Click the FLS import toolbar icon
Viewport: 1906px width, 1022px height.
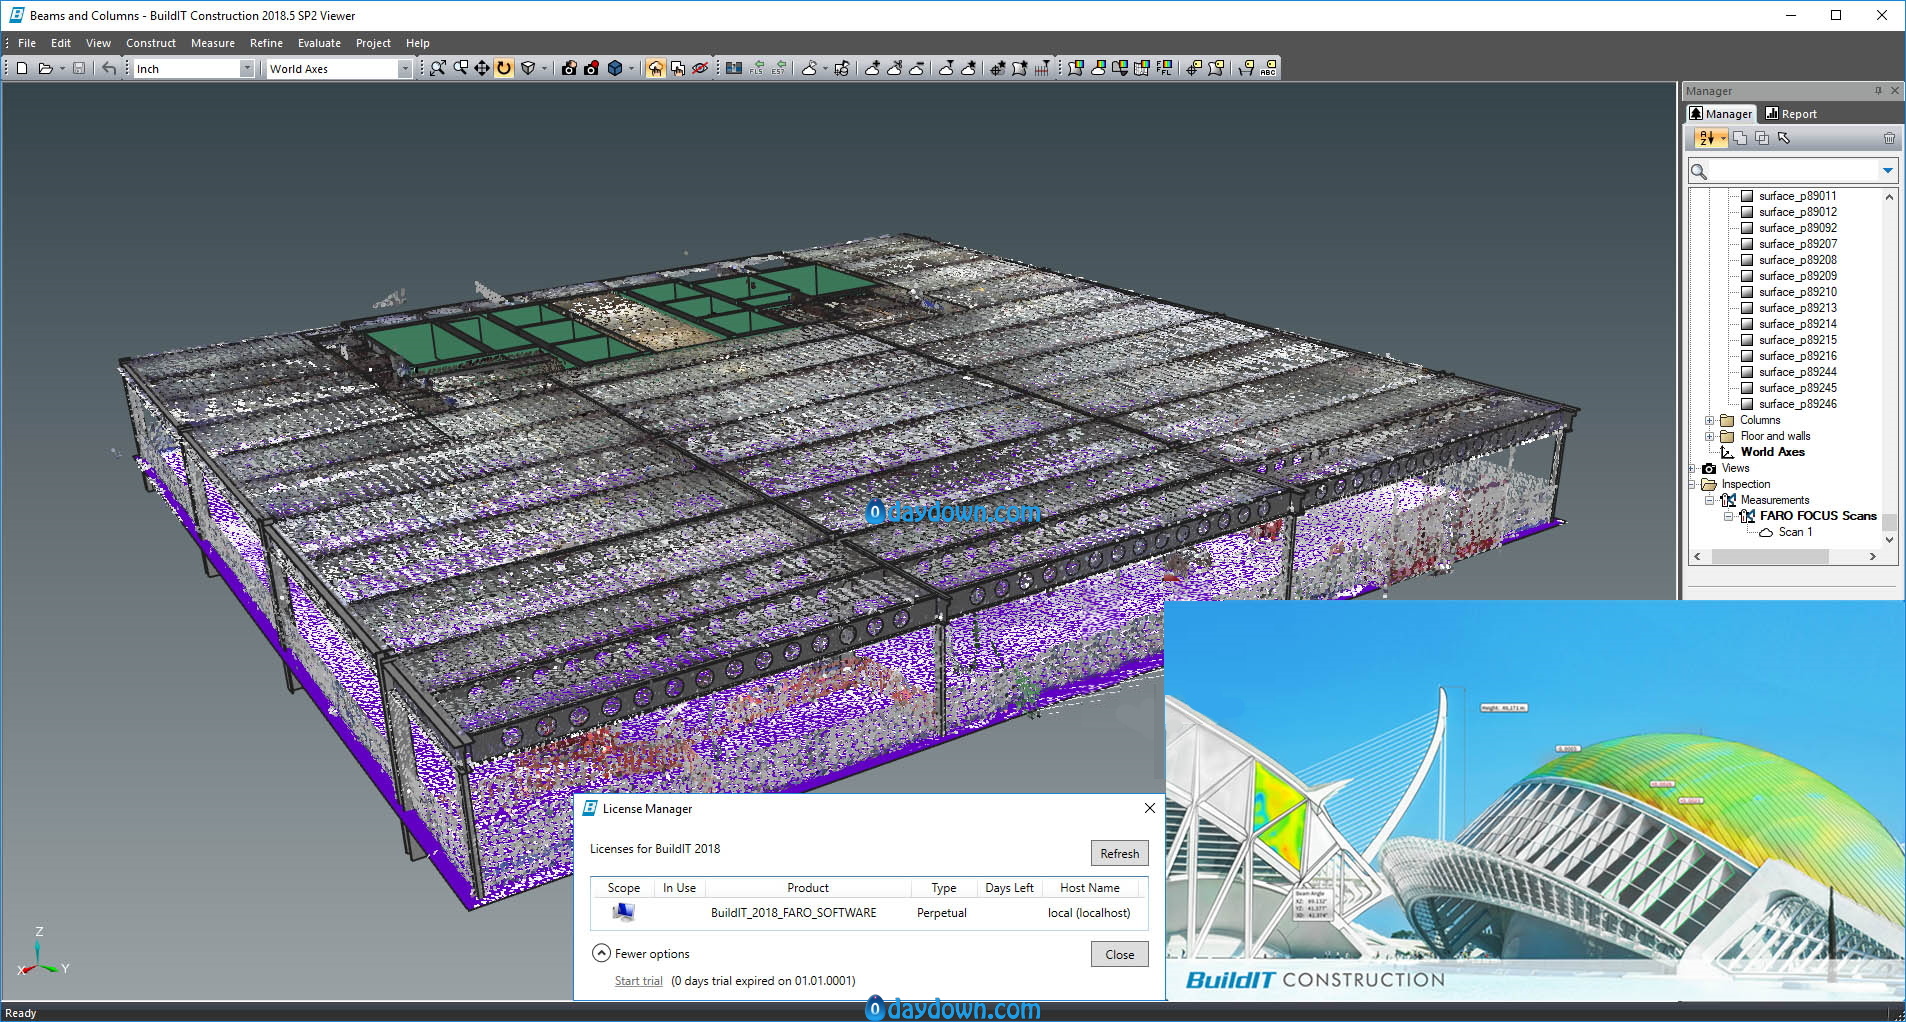click(x=756, y=68)
